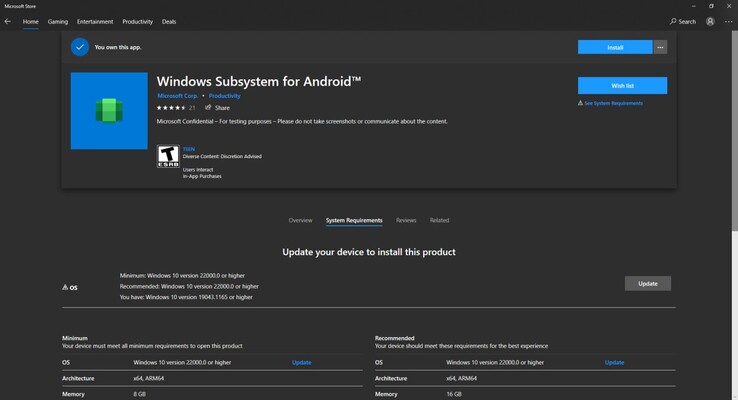Open the Microsoft Corp. publisher link
This screenshot has height=400, width=738.
click(177, 96)
